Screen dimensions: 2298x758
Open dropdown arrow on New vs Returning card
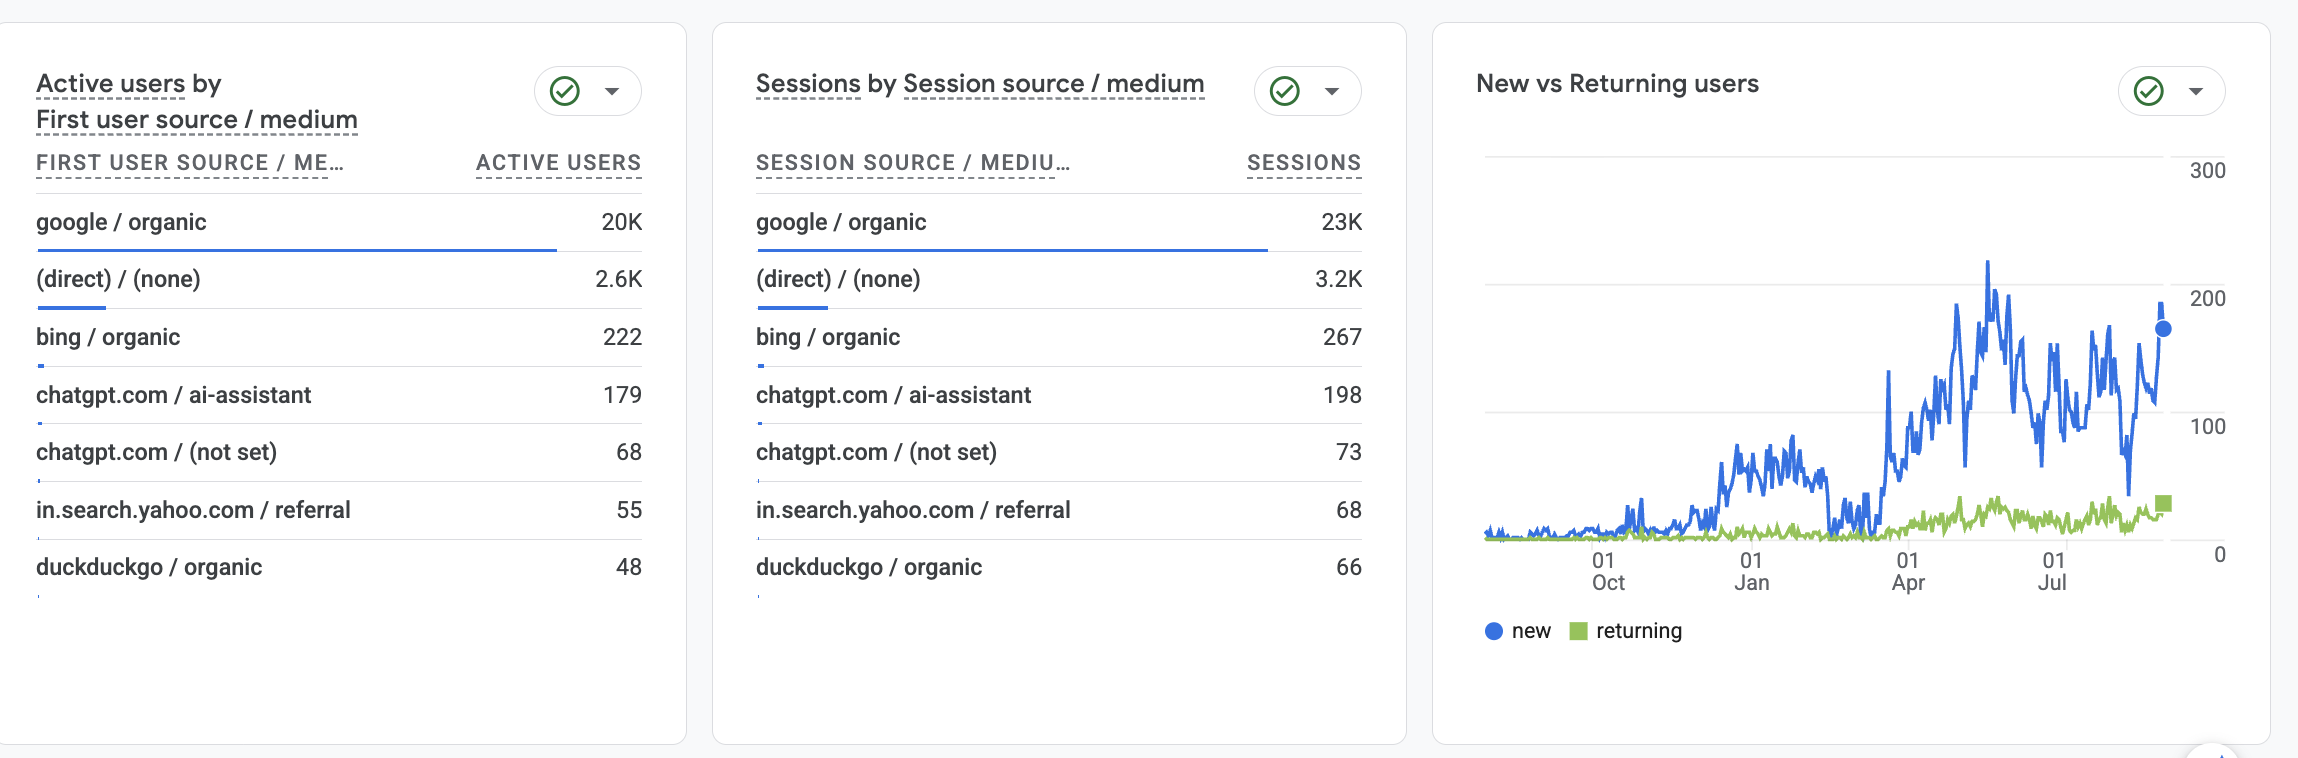(x=2196, y=91)
